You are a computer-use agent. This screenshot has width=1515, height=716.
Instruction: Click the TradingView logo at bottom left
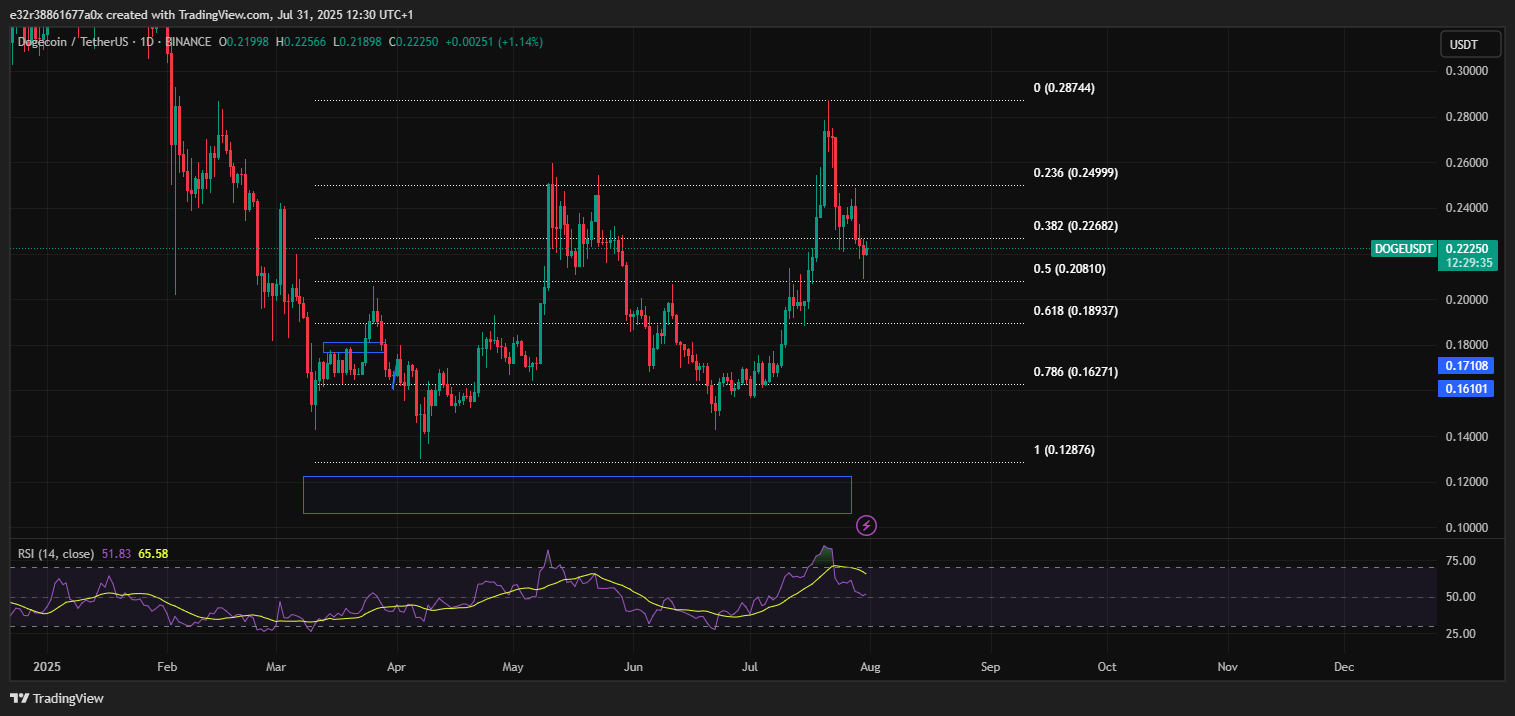58,698
